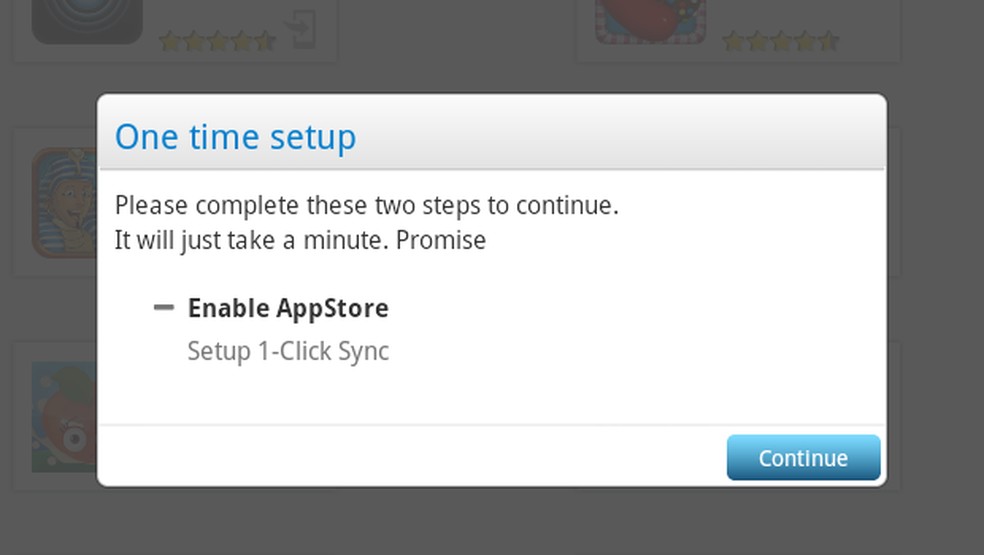Click the dash bullet beside Enable AppStore
This screenshot has height=555, width=984.
(163, 307)
